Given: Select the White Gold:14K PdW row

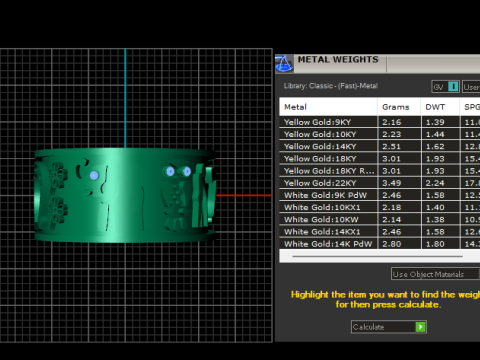Looking at the screenshot, I should click(379, 244).
